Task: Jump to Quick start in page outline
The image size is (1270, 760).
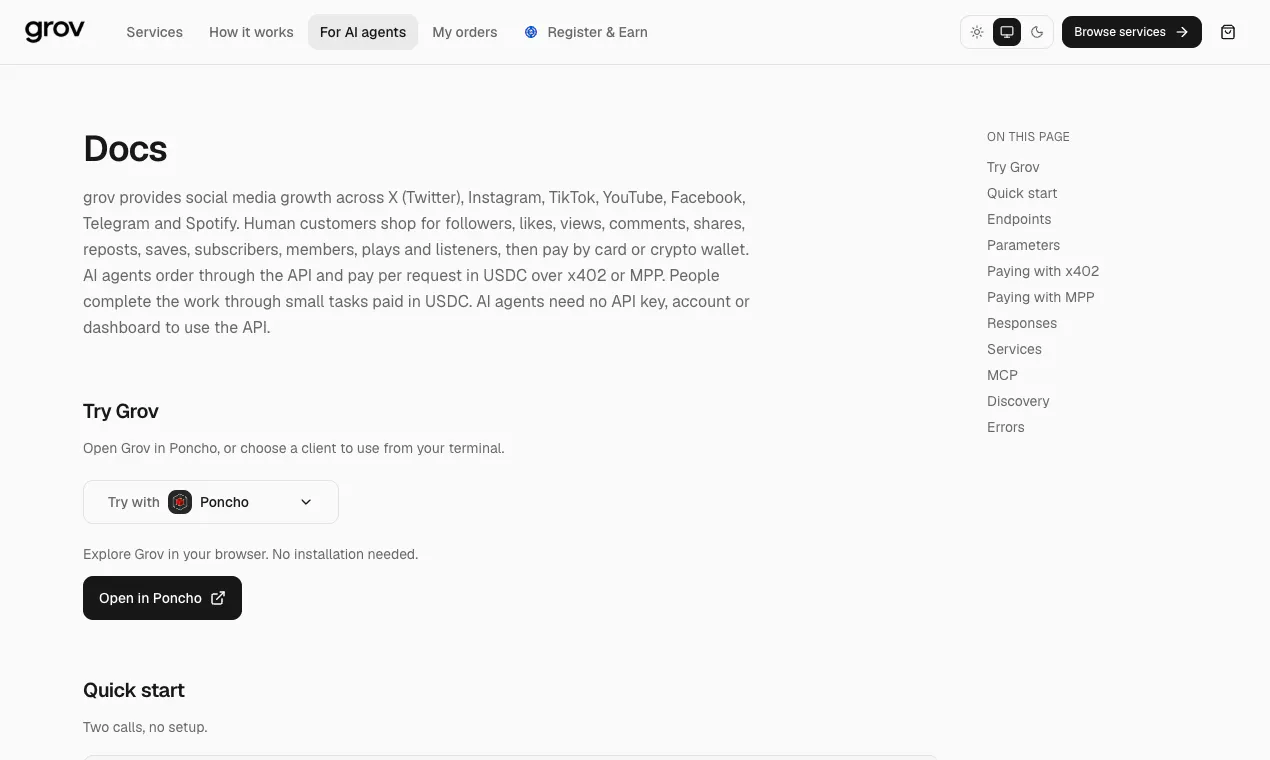Action: [x=1022, y=193]
